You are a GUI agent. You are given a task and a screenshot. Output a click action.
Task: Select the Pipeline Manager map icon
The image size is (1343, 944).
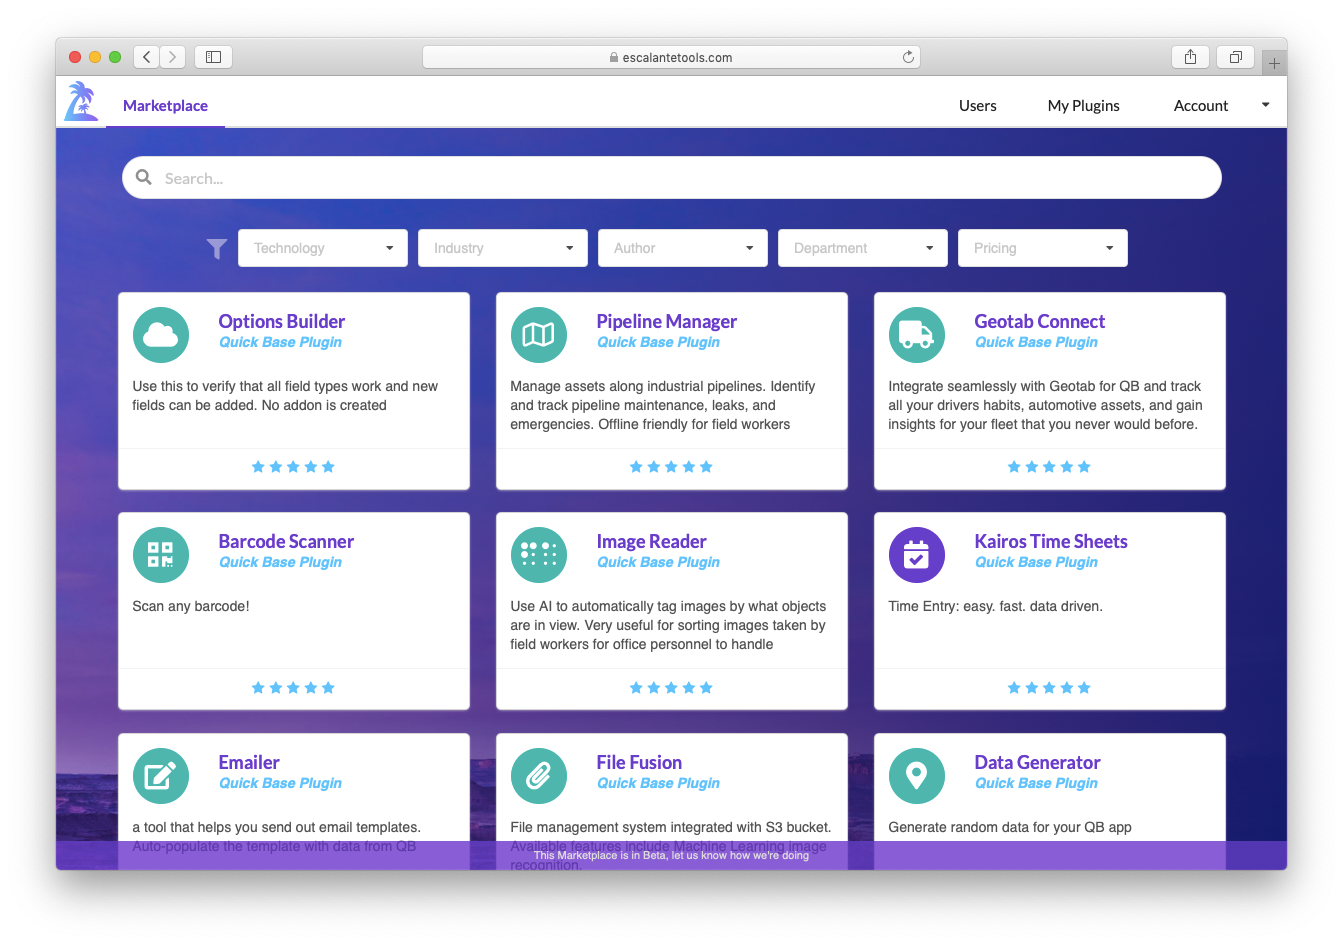coord(539,335)
